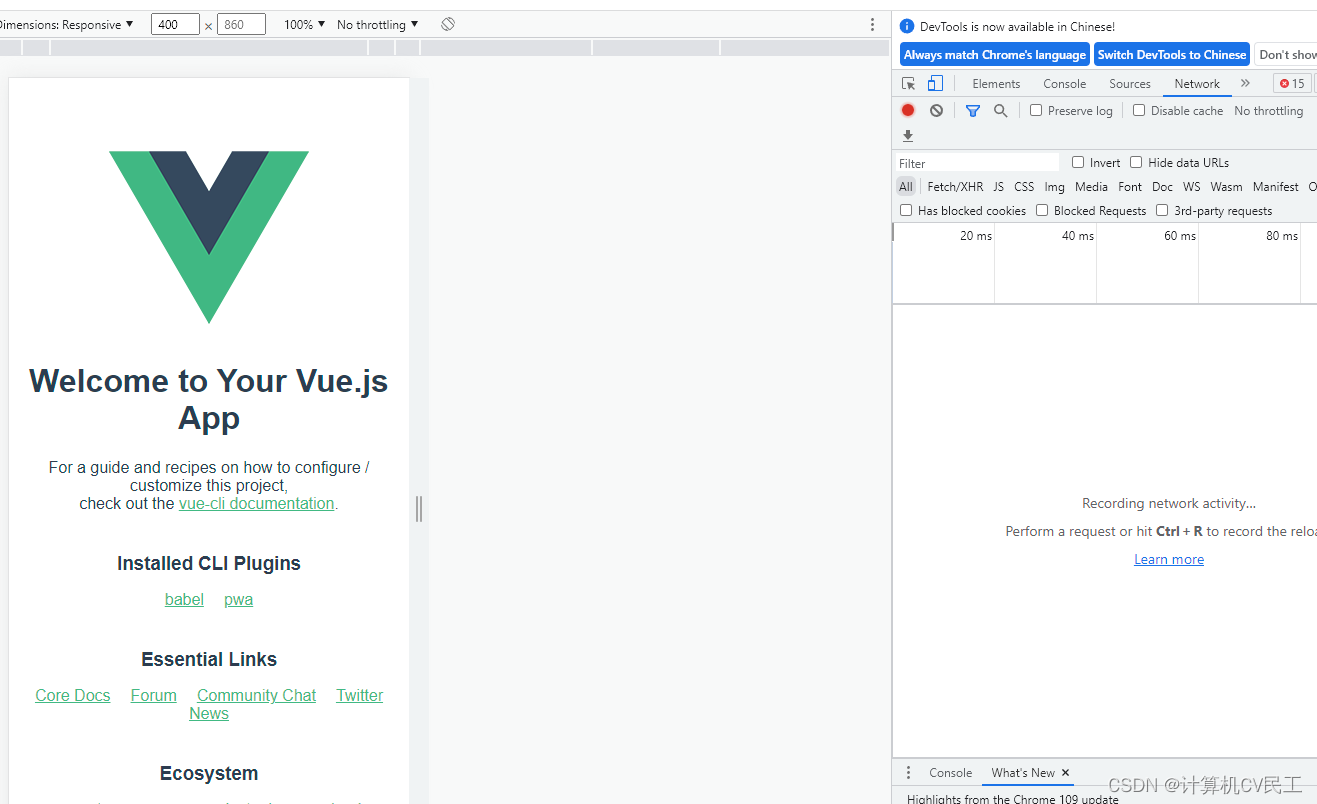1317x804 pixels.
Task: Click the 40 ms mark on timeline overview
Action: pos(1078,236)
